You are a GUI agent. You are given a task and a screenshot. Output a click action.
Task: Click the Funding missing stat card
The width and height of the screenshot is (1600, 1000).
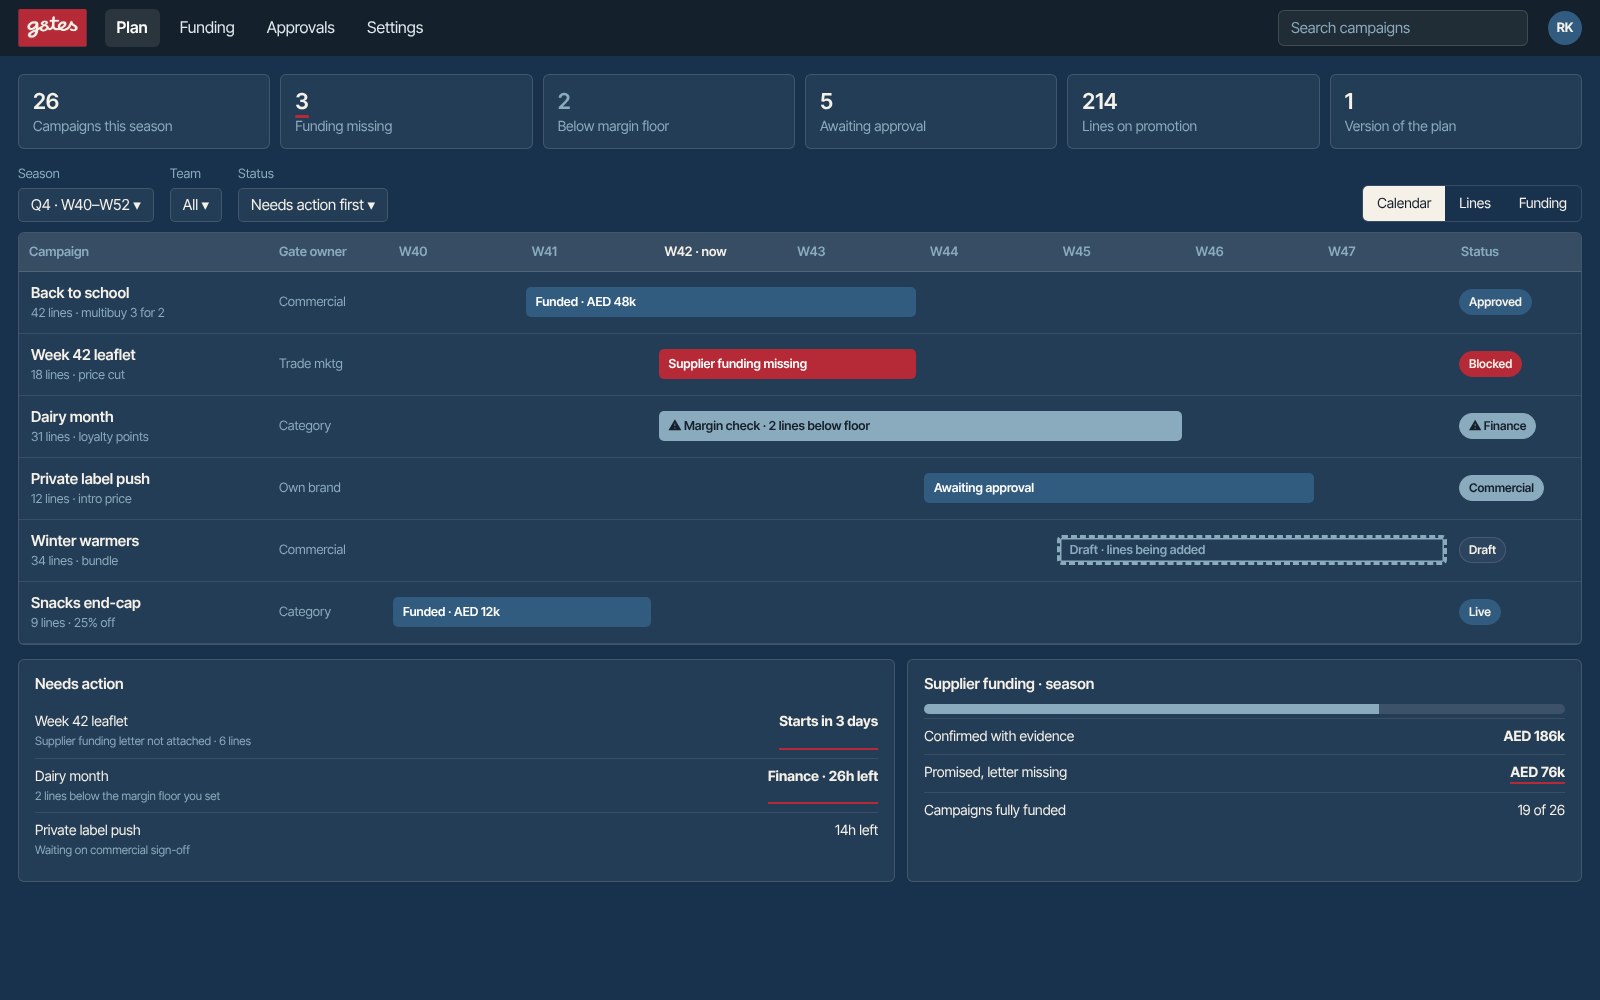pos(406,112)
